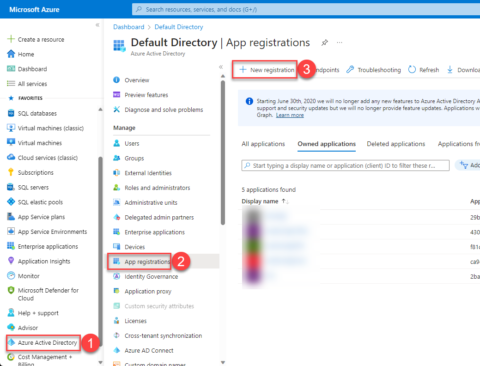Open SQL servers icon

point(11,187)
